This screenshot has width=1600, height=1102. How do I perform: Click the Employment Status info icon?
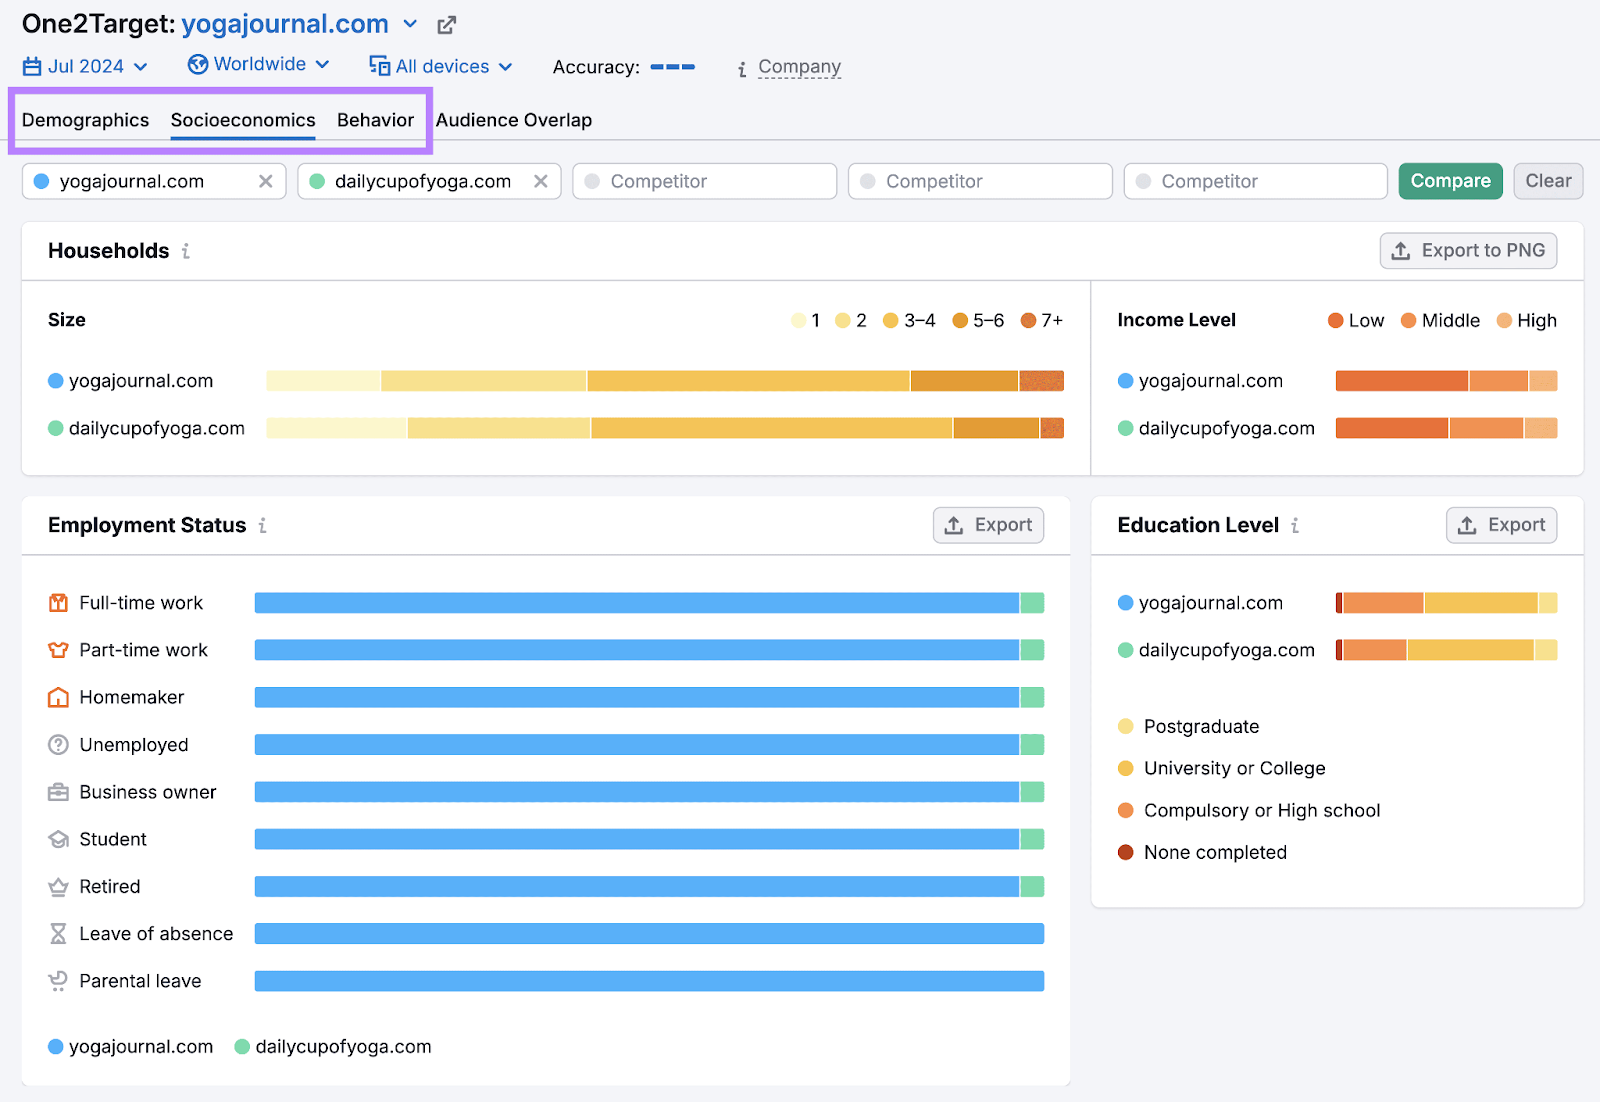(263, 525)
